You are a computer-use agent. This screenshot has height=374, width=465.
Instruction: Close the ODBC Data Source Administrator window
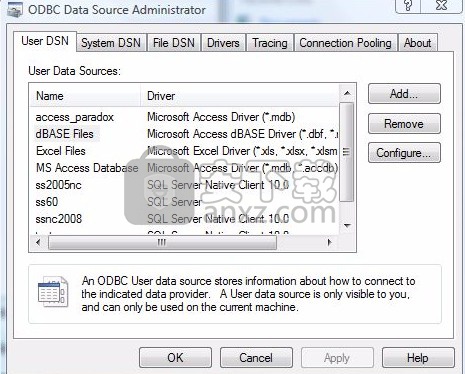click(x=441, y=6)
